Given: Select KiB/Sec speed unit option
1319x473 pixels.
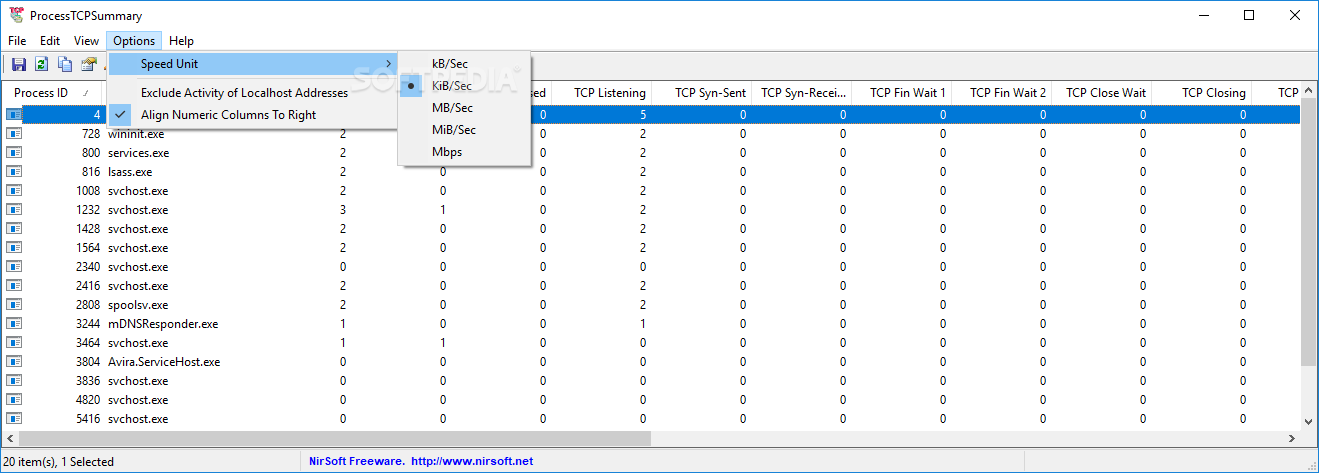Looking at the screenshot, I should pyautogui.click(x=464, y=86).
